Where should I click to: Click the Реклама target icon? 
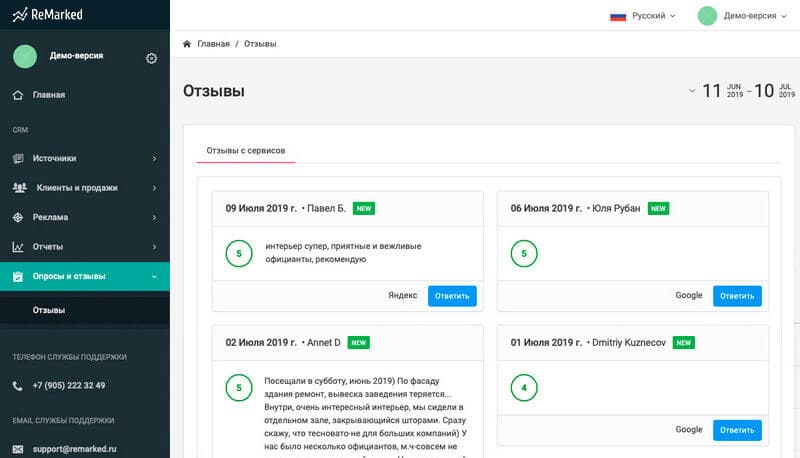18,217
